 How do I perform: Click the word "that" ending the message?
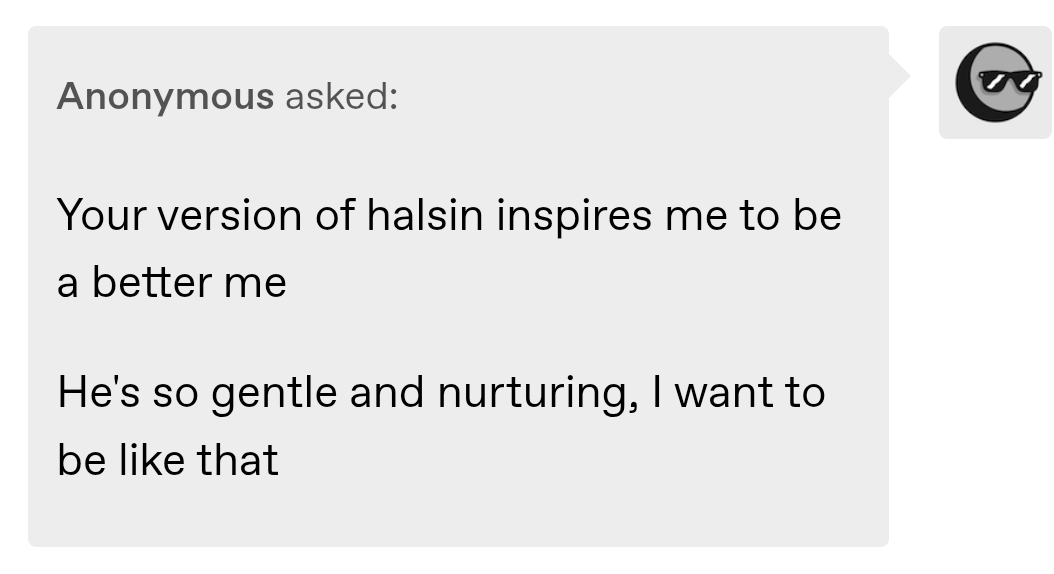[237, 459]
